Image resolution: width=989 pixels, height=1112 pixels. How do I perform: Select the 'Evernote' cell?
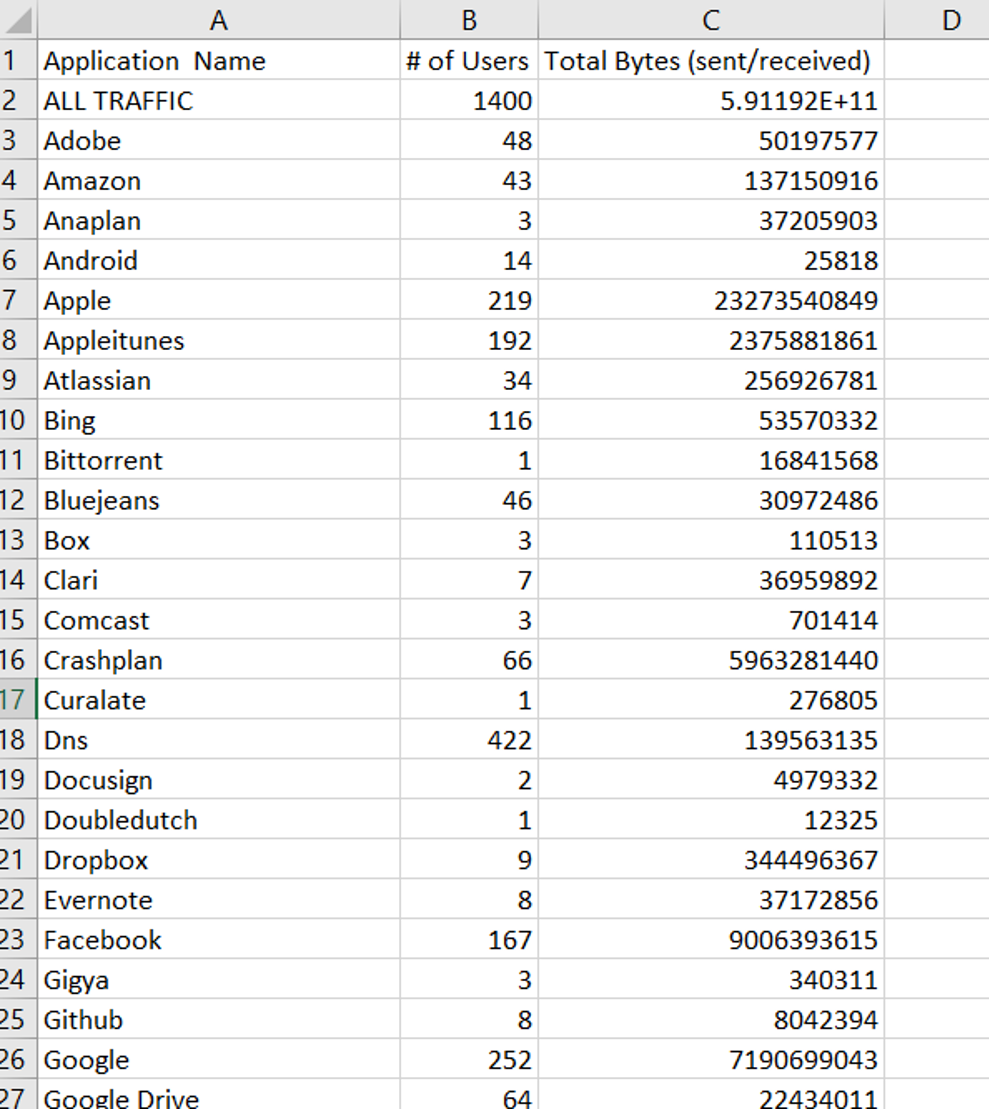click(218, 900)
